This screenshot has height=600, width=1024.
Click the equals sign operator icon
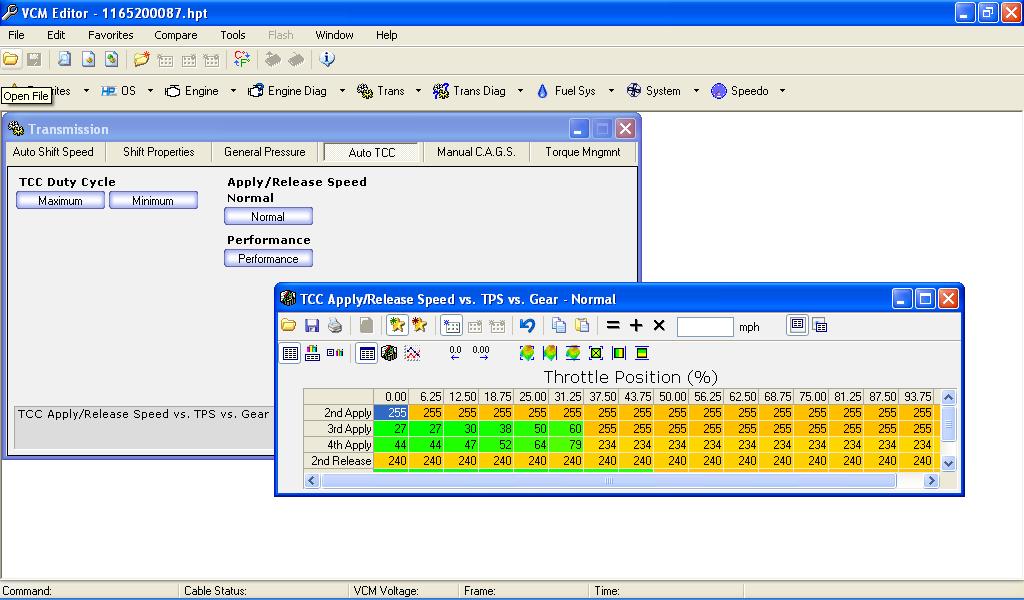[613, 325]
